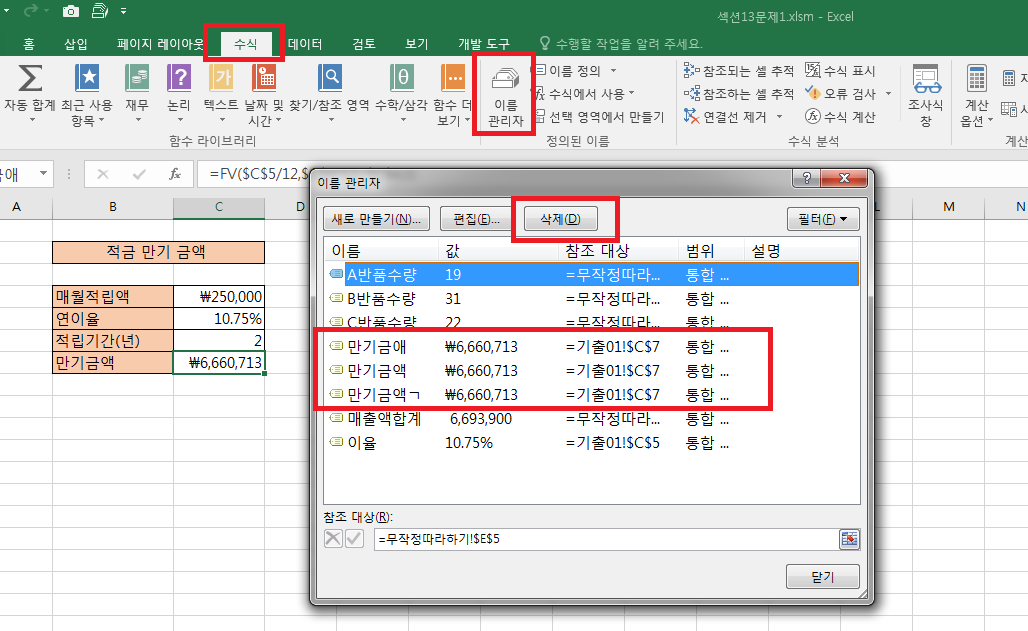Viewport: 1028px width, 631px height.
Task: Switch to the 삽입 ribbon tab
Action: 76,44
